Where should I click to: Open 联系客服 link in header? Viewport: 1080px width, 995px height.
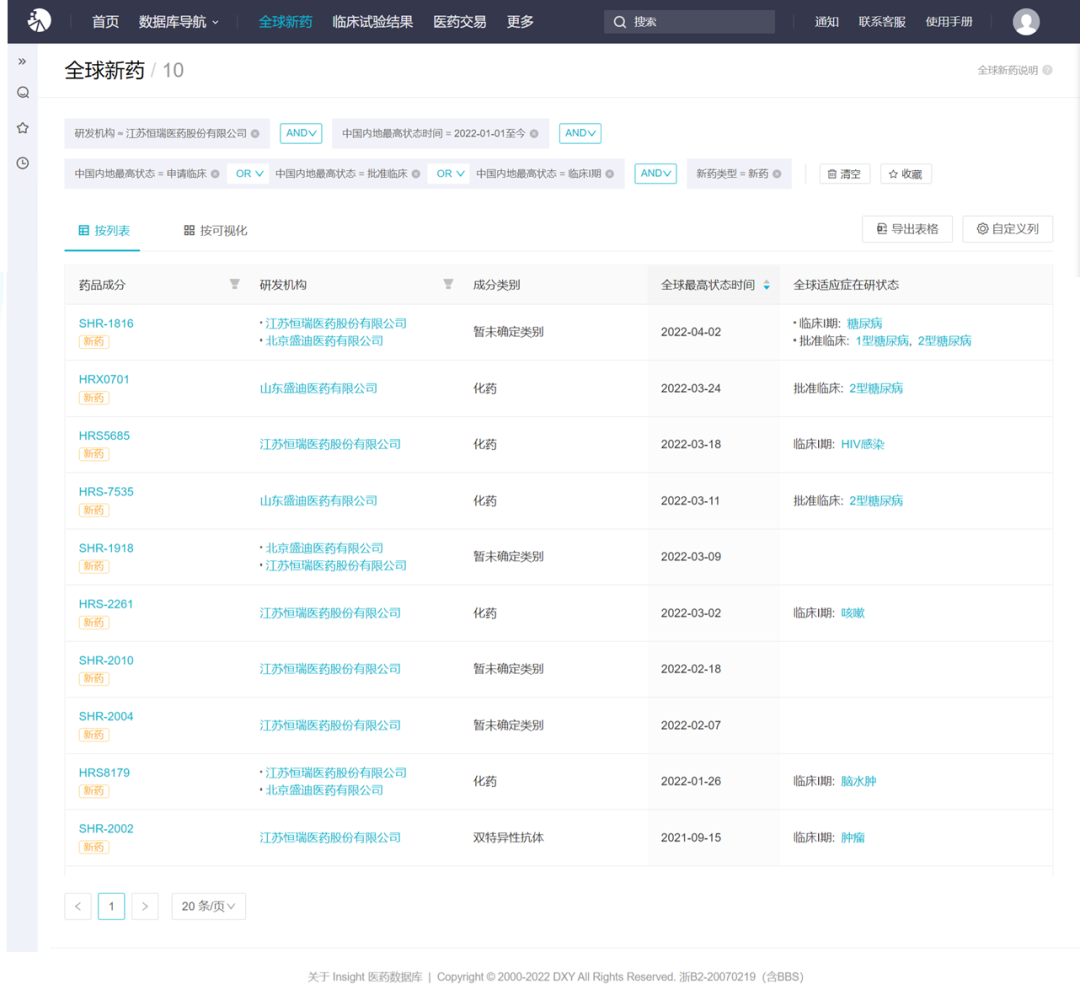coord(882,22)
